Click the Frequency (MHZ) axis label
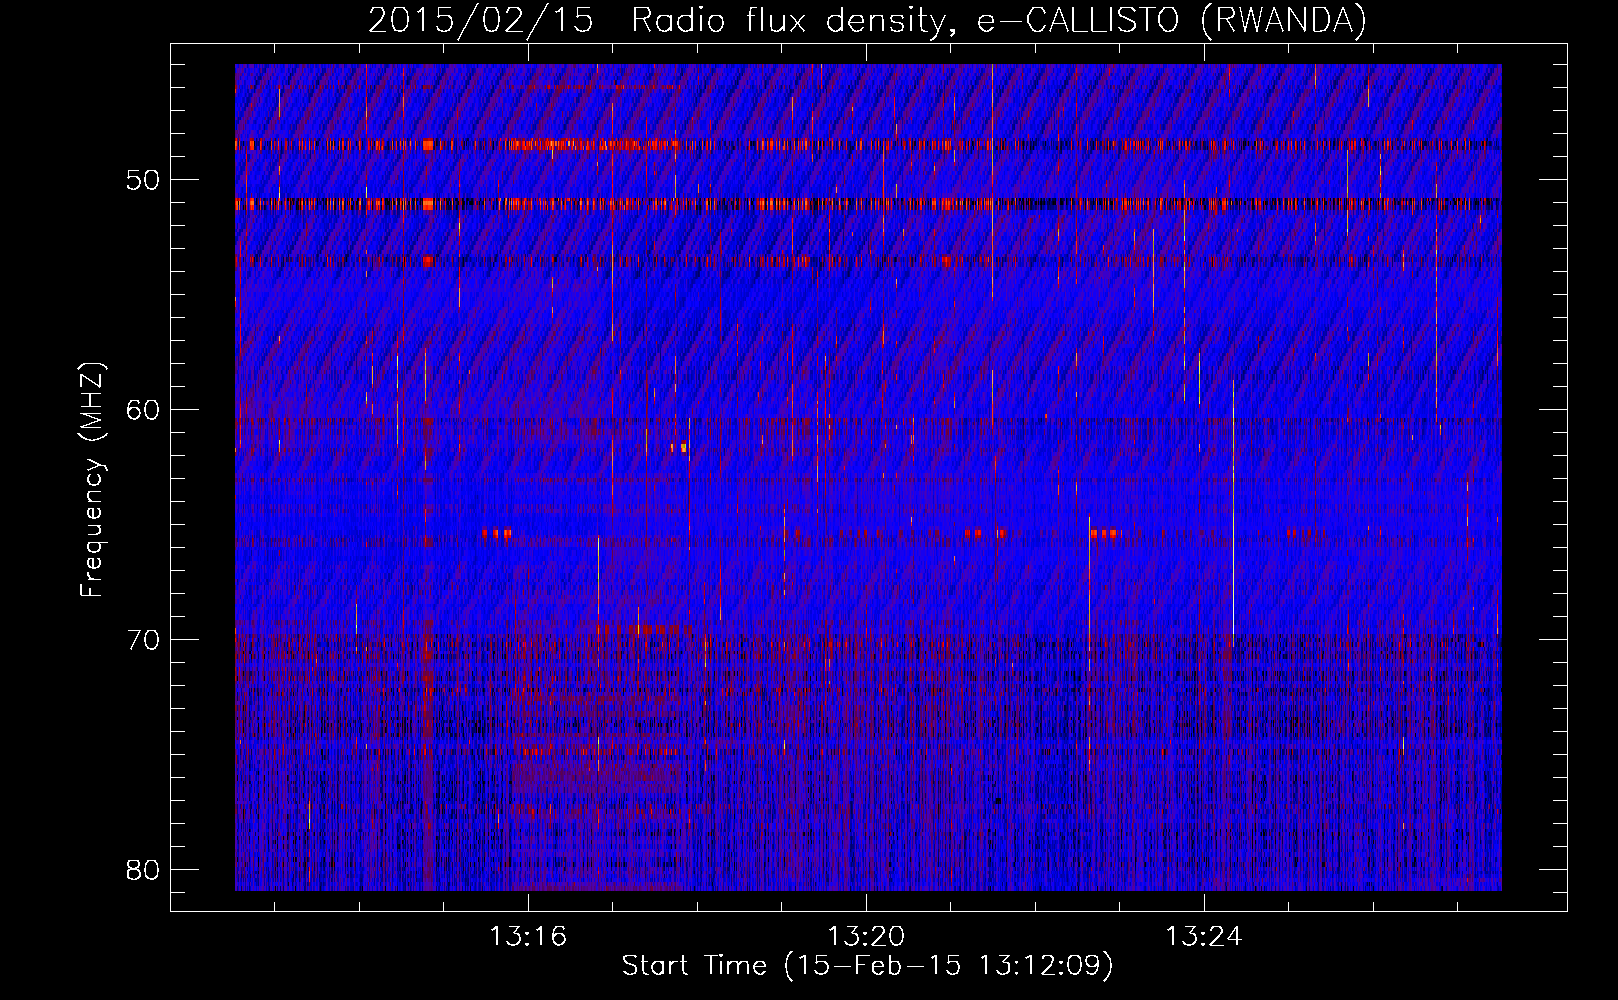 click(92, 479)
